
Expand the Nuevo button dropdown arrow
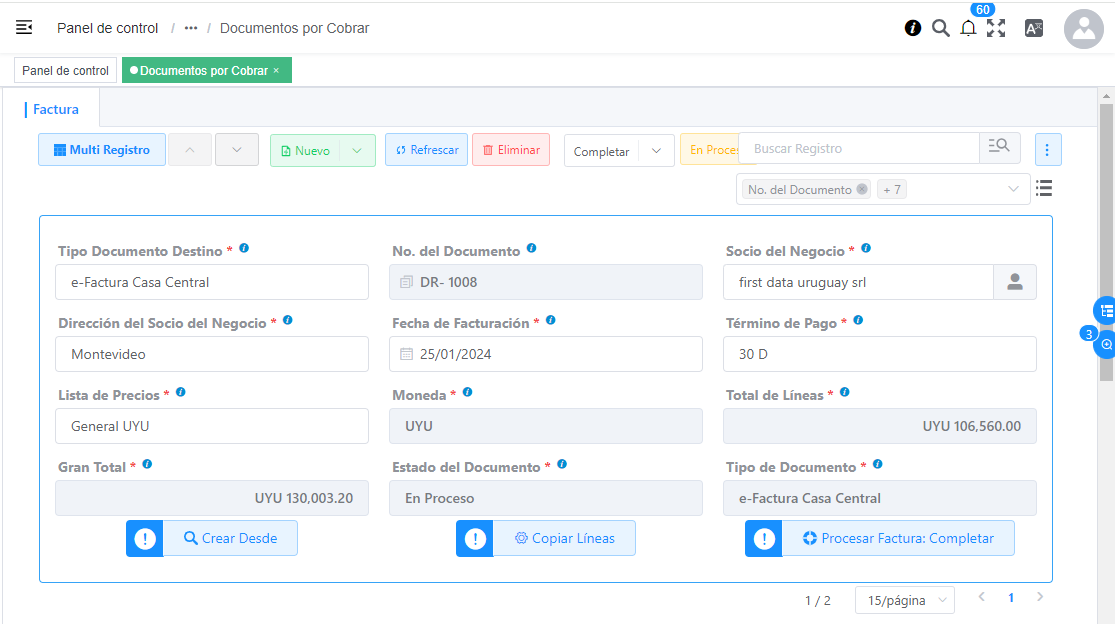click(x=357, y=150)
